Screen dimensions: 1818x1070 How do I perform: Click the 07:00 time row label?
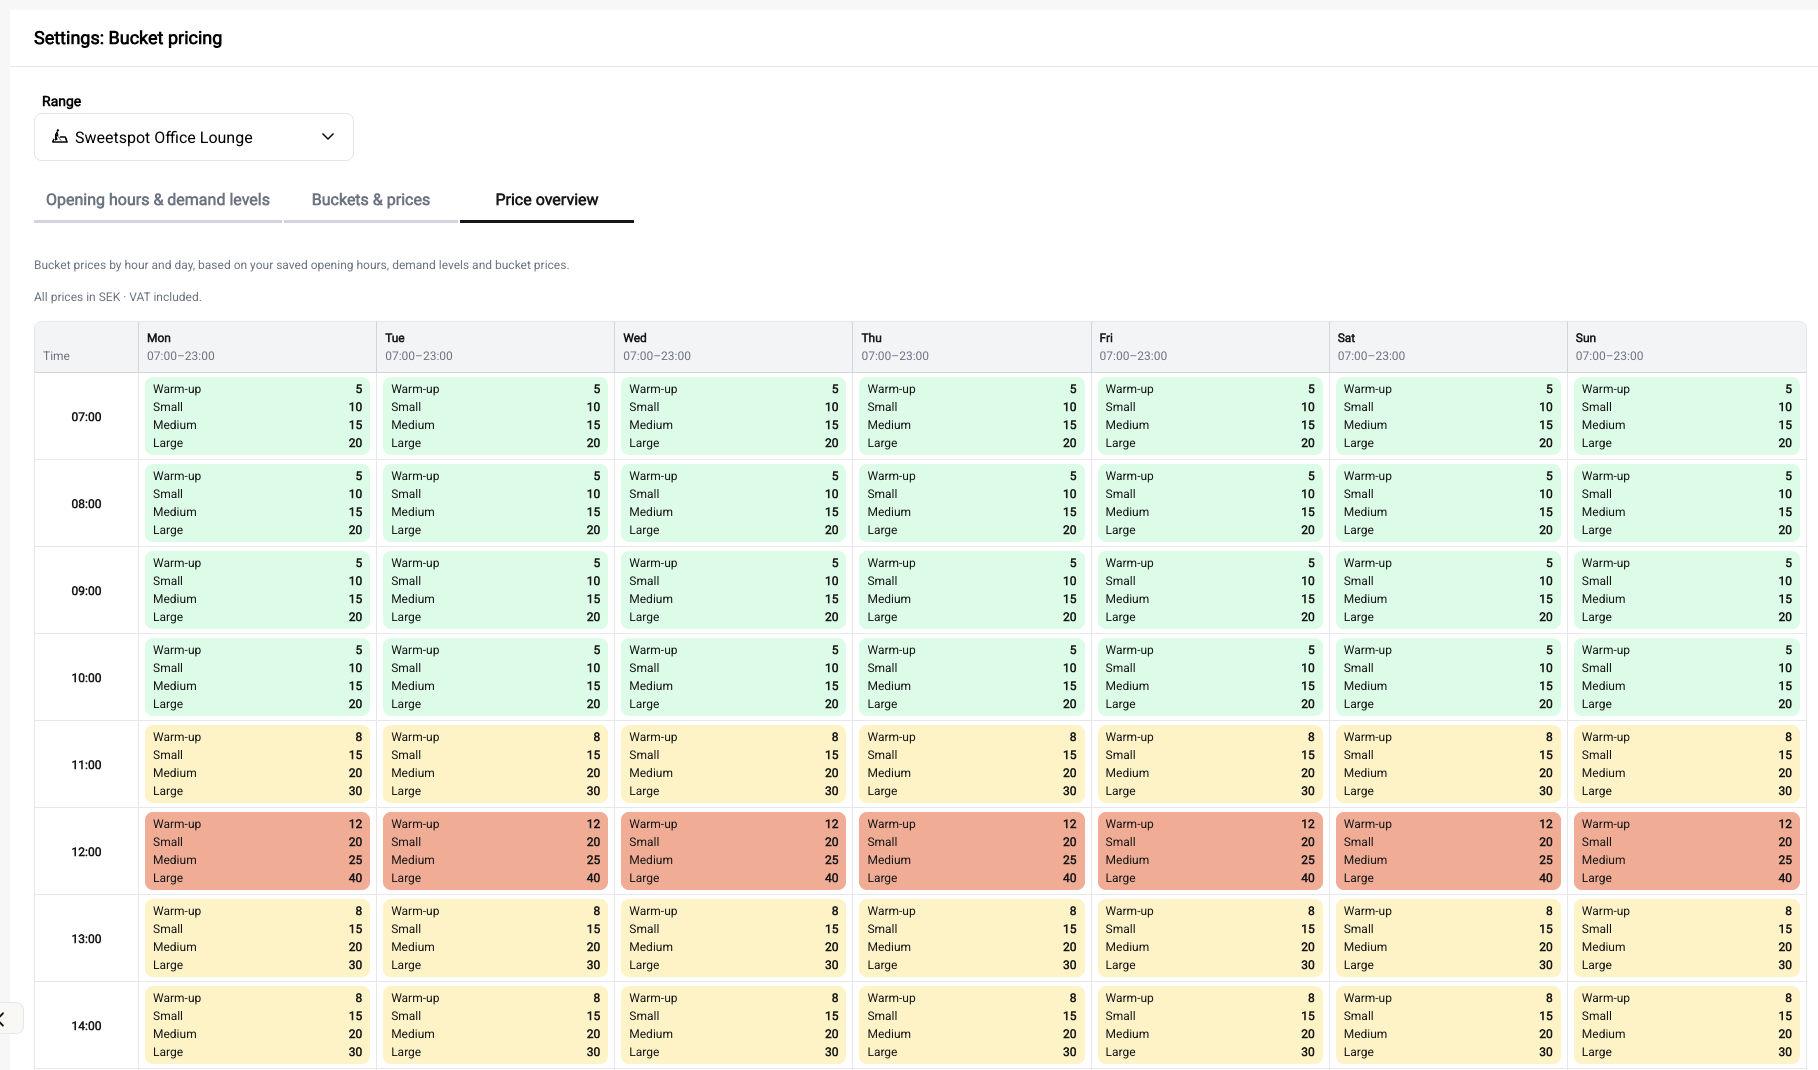[x=86, y=417]
